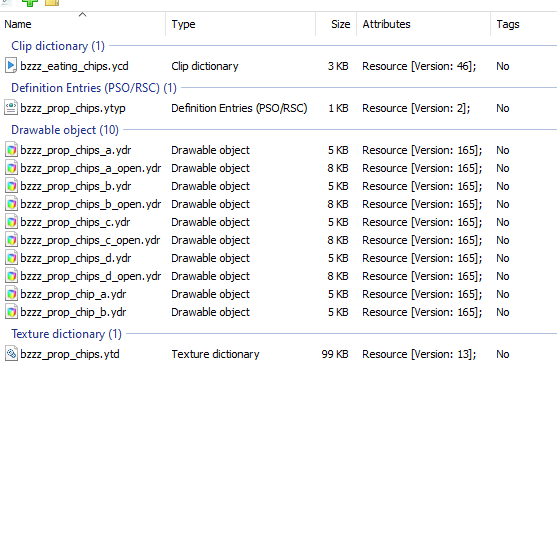Select the bzzz_eating_chips.ycd clip dictionary icon
The height and width of the screenshot is (558, 557).
pyautogui.click(x=11, y=66)
